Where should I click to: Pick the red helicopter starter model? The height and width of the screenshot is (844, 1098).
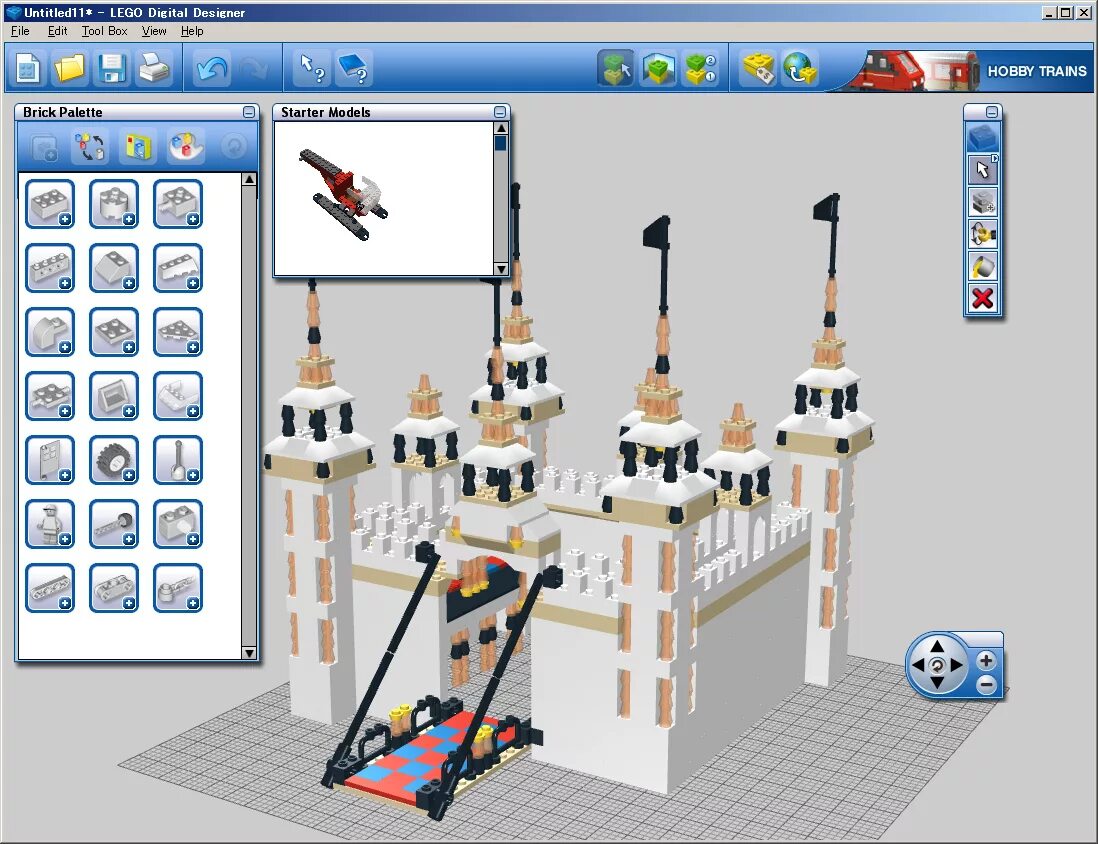(x=343, y=195)
